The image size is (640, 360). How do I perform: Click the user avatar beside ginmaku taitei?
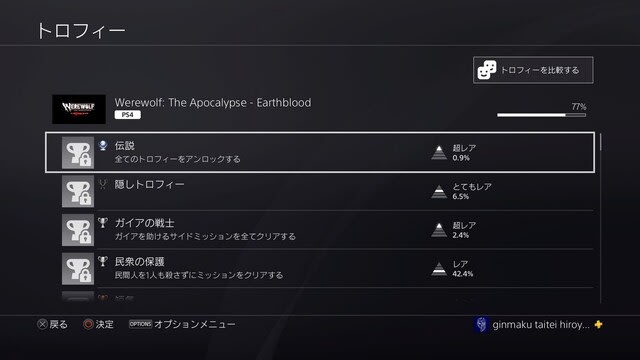[482, 324]
